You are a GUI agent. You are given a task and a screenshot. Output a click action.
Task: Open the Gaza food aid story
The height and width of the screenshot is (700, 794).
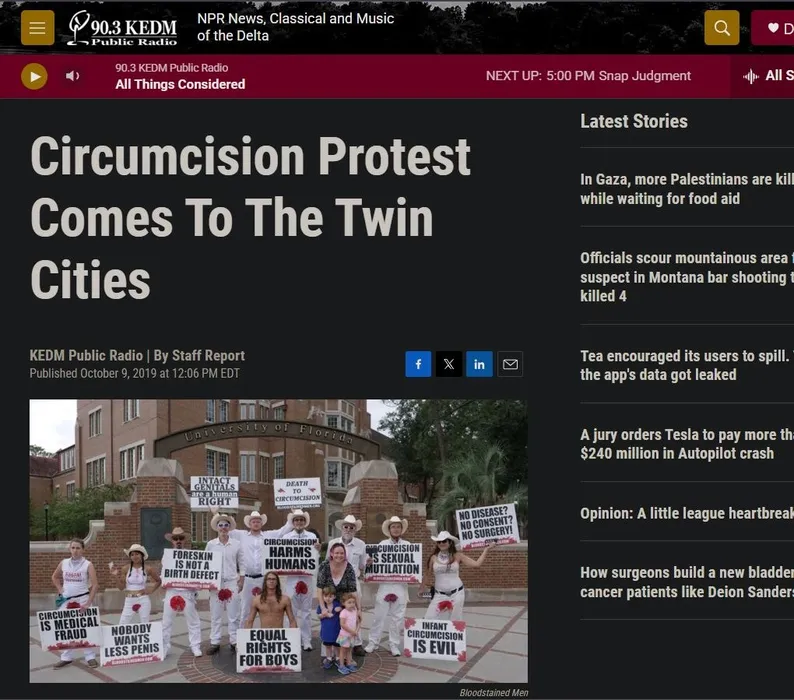tap(687, 189)
